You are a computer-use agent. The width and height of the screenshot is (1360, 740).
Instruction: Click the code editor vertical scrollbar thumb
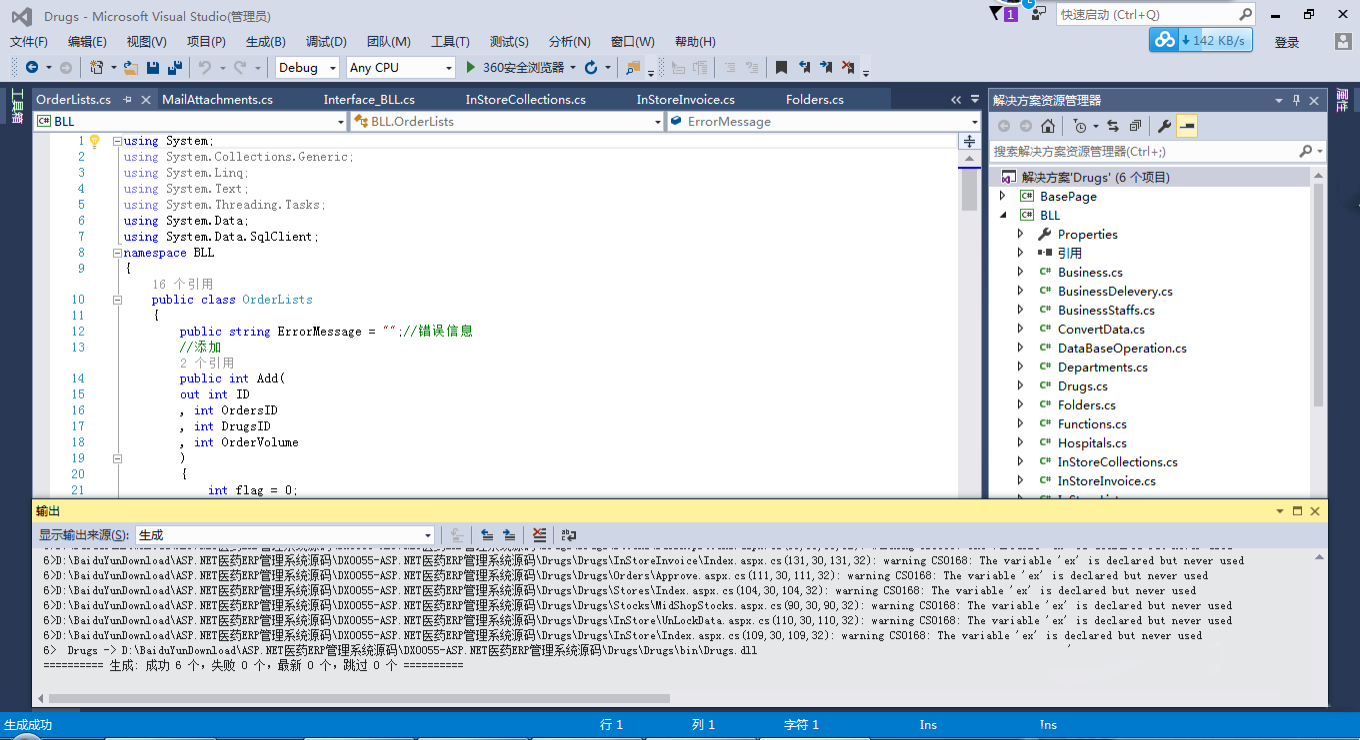click(x=969, y=189)
